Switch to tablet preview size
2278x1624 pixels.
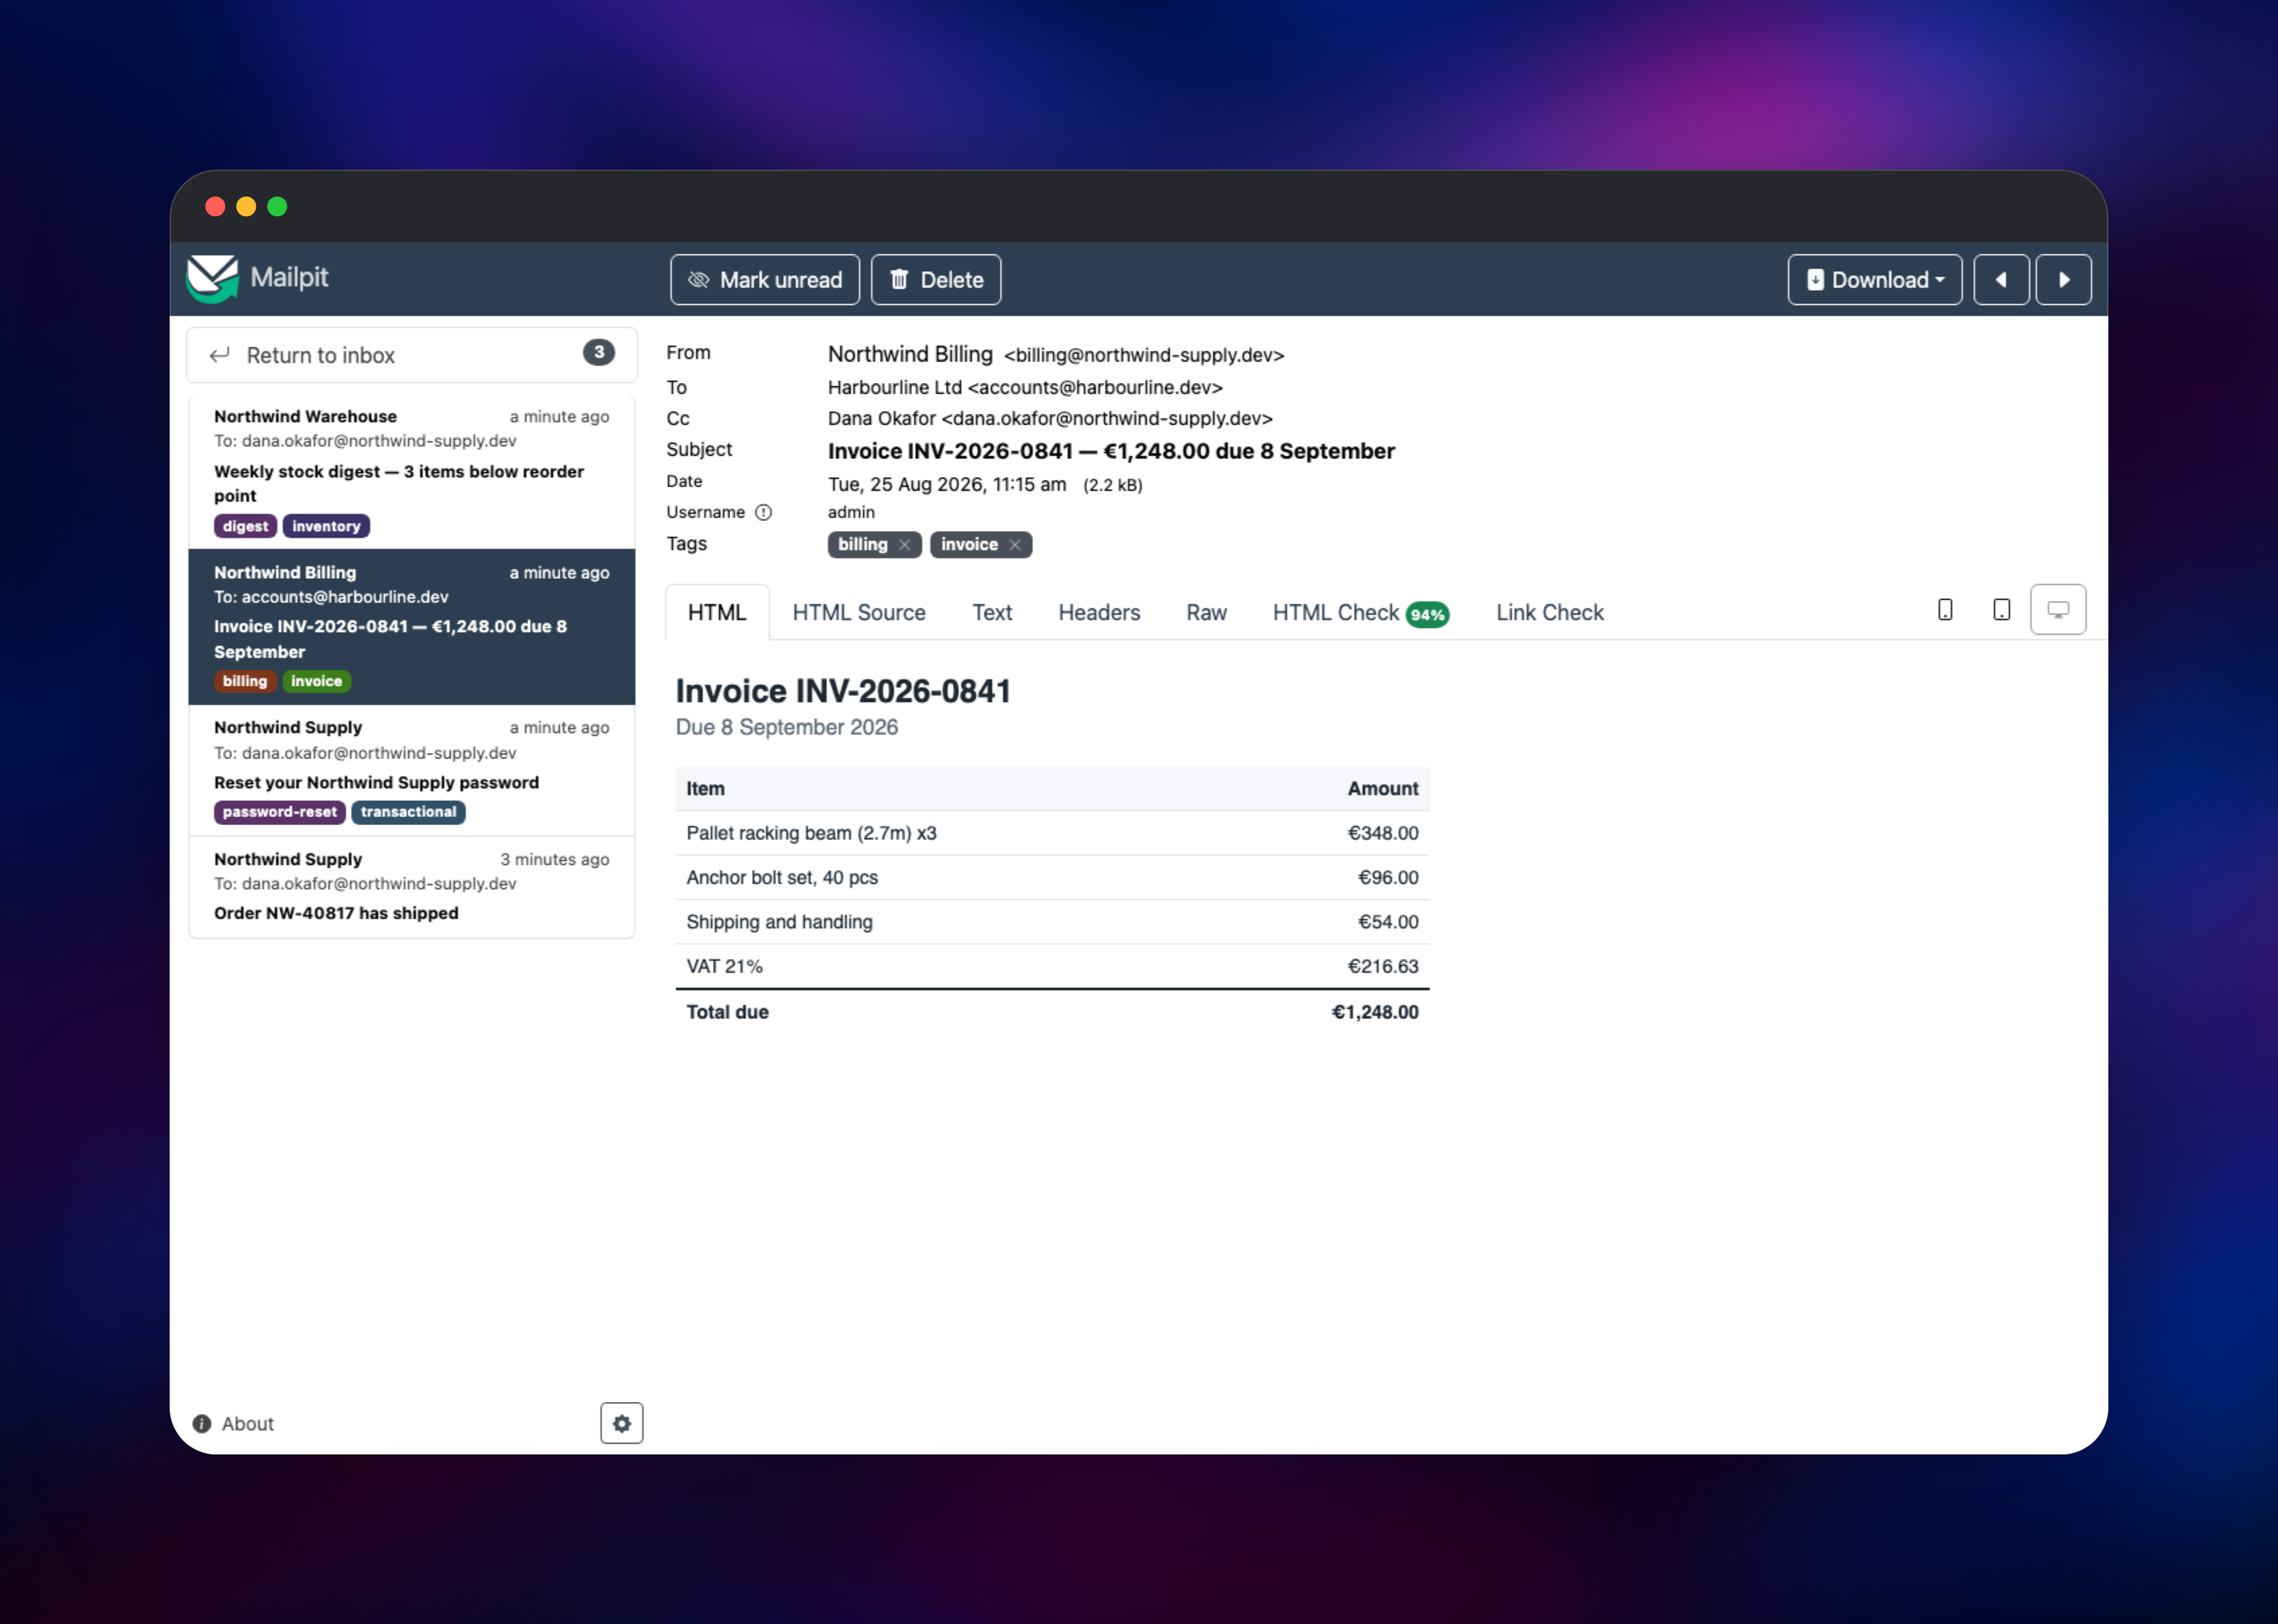[x=2001, y=610]
